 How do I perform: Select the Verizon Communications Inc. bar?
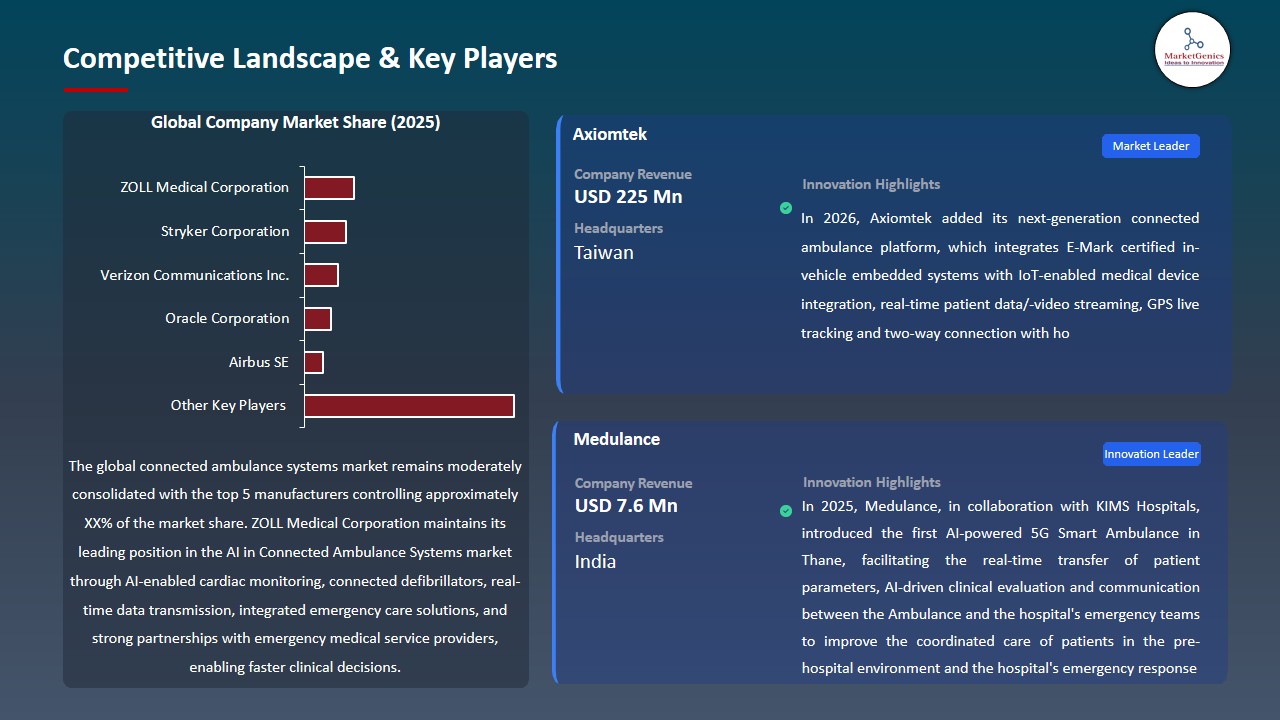point(321,275)
